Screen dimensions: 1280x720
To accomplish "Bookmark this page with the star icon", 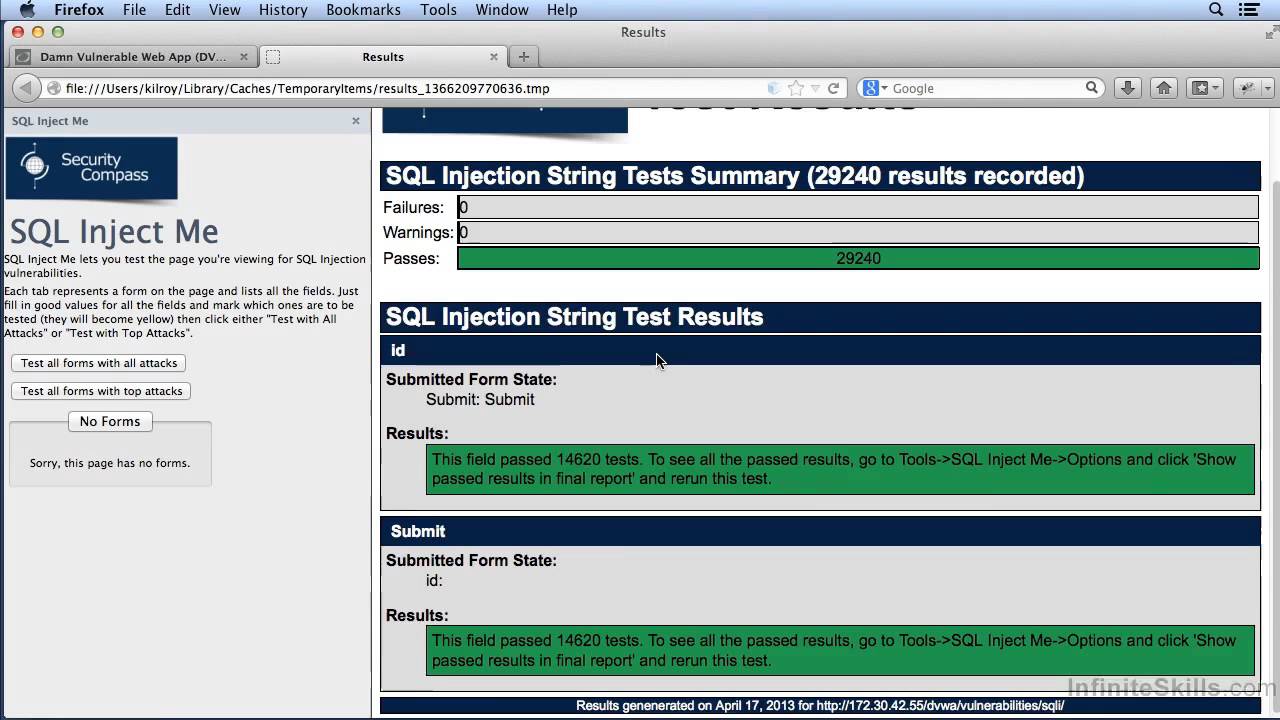I will [796, 88].
